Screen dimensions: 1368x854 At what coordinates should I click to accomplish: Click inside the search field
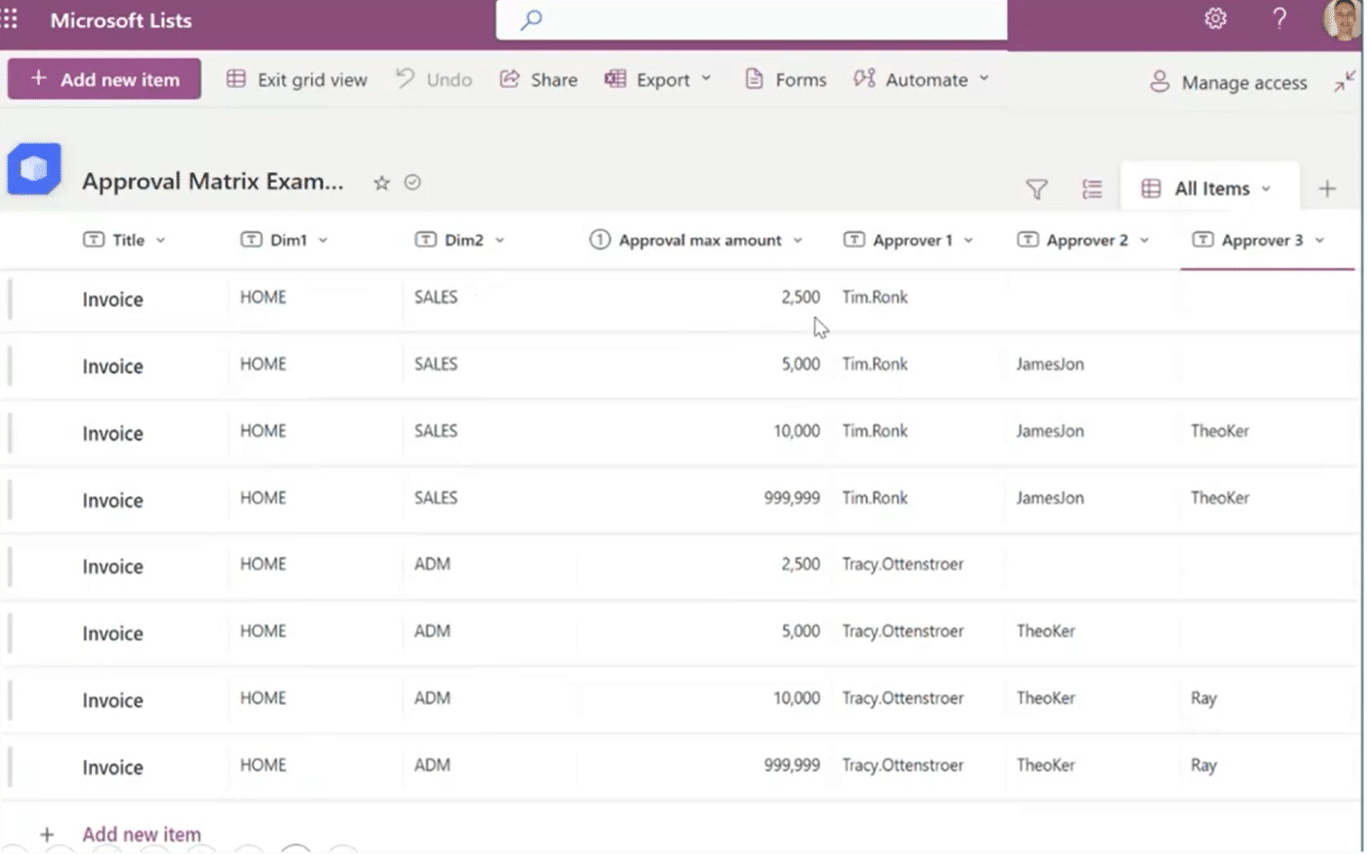point(750,19)
